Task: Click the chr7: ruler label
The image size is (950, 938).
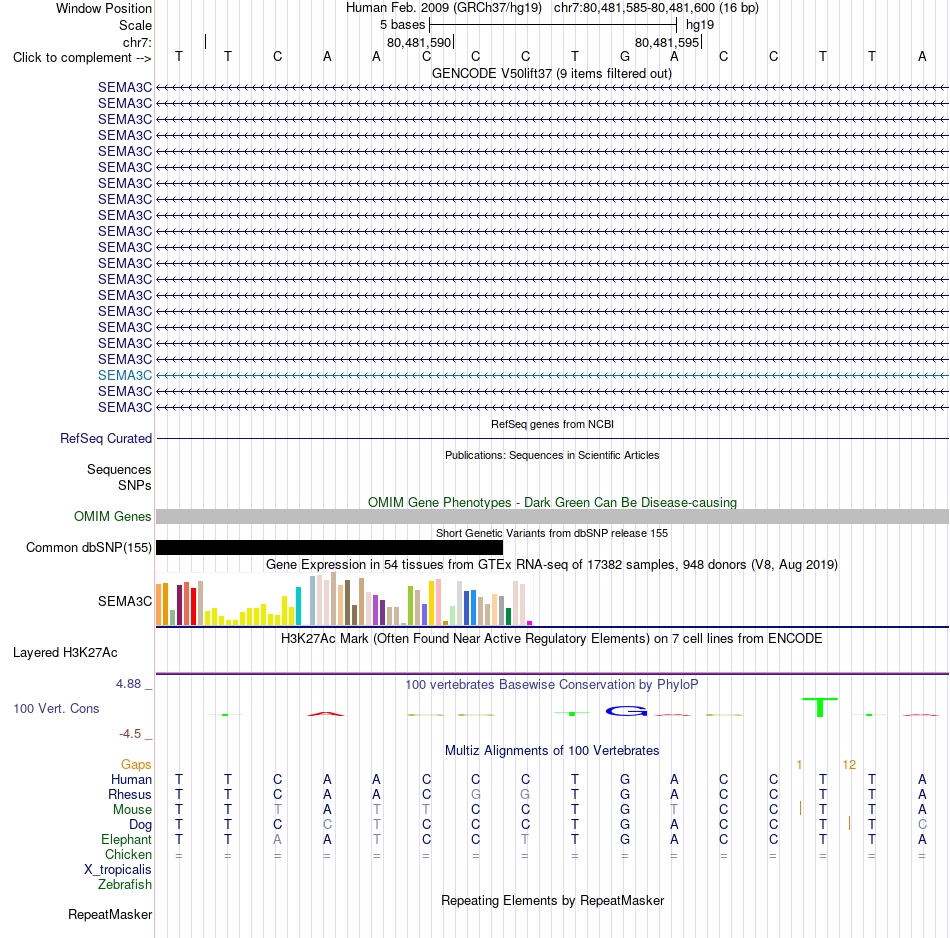Action: [137, 42]
